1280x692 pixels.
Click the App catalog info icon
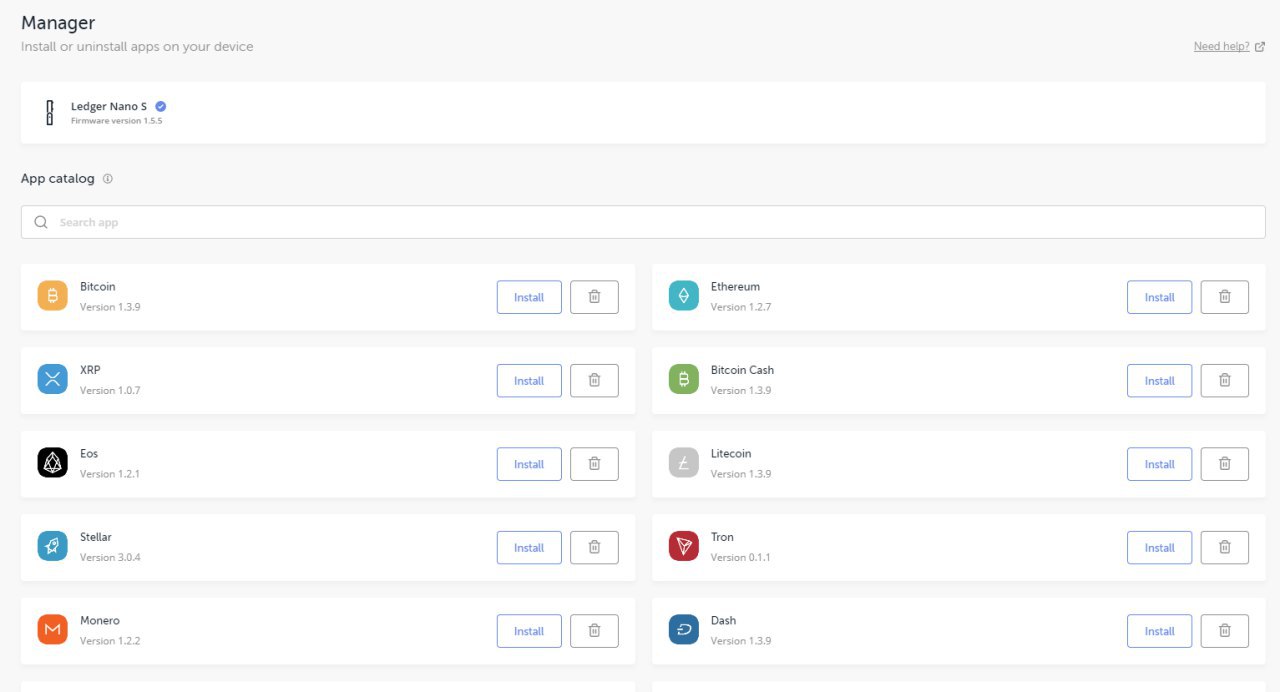click(x=108, y=179)
